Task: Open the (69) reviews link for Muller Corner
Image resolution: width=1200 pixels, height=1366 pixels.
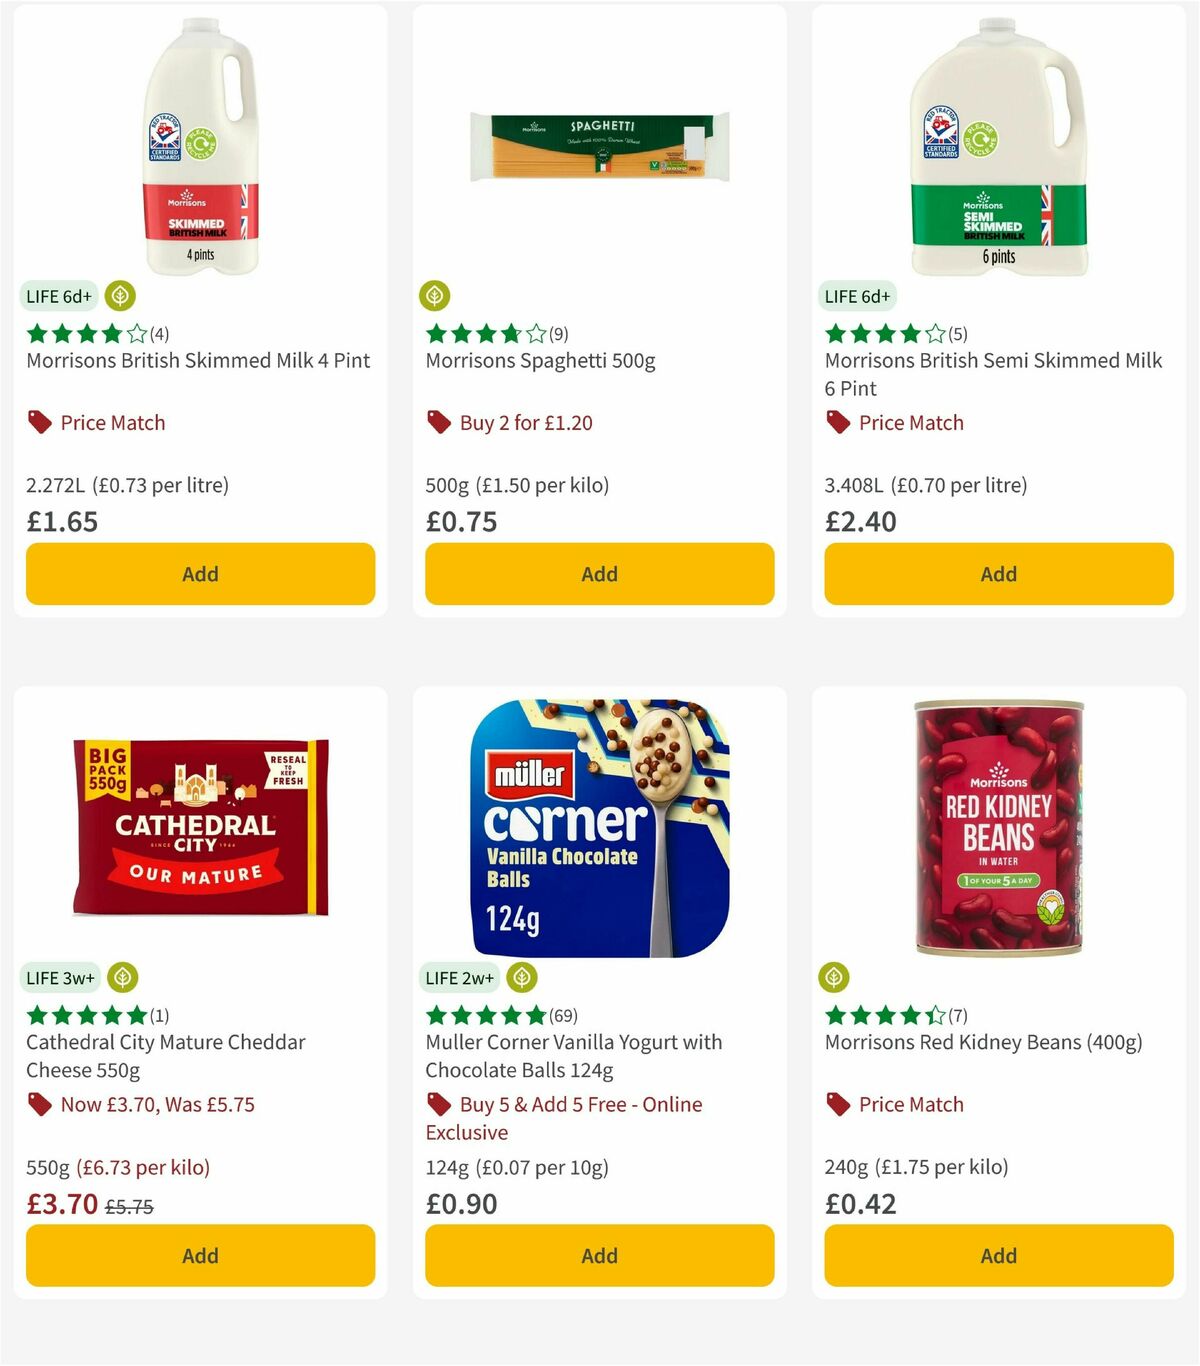Action: pyautogui.click(x=564, y=1014)
